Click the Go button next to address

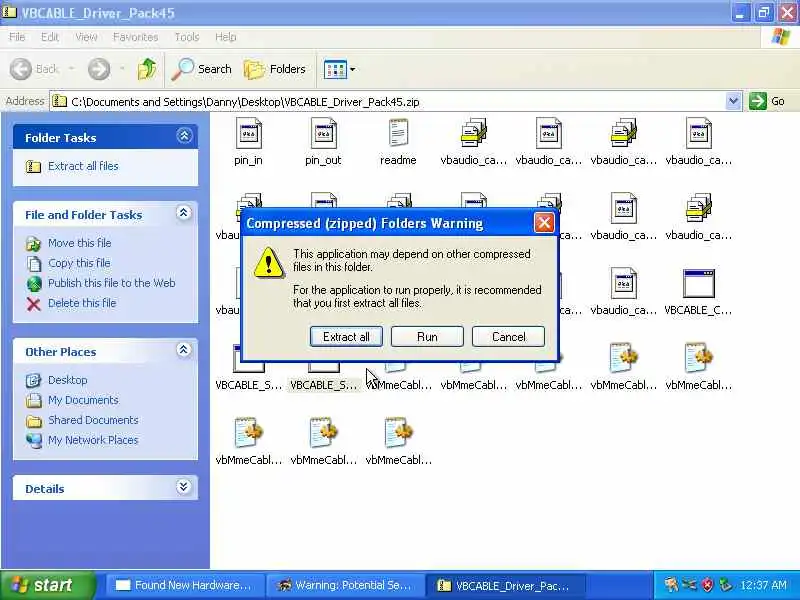tap(767, 101)
